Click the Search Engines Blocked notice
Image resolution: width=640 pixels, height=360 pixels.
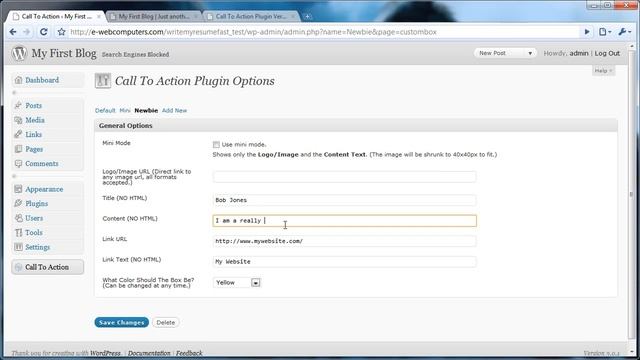click(135, 54)
